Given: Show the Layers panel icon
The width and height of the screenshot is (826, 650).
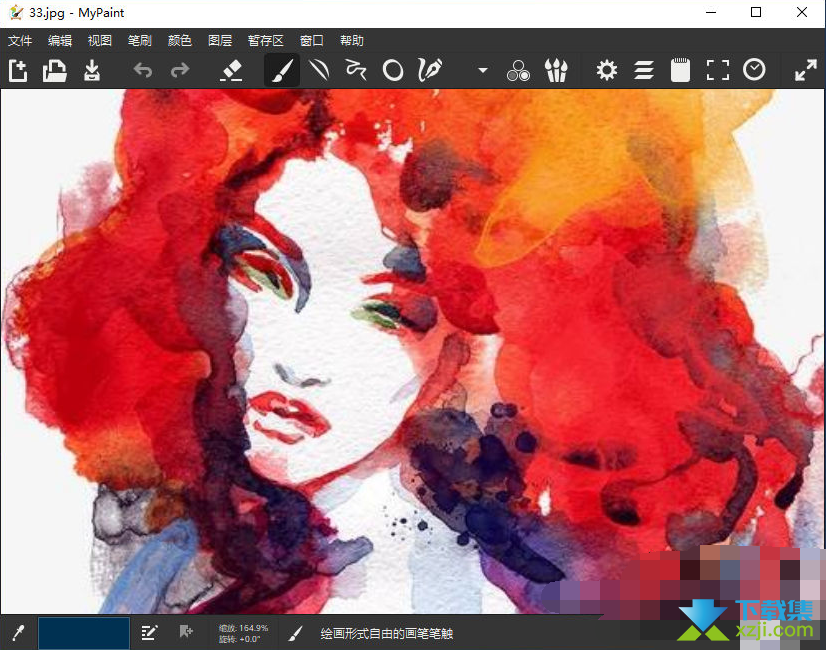Looking at the screenshot, I should point(644,70).
